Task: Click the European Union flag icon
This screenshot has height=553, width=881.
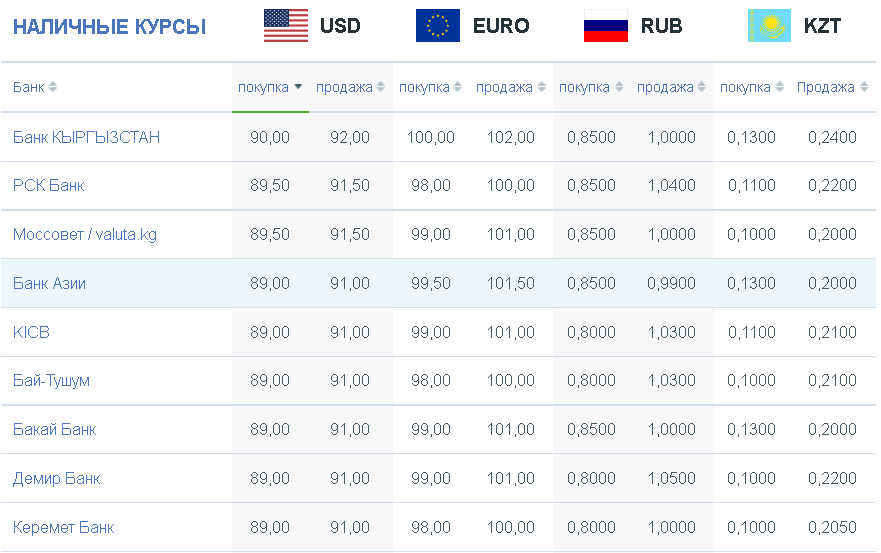Action: (438, 25)
